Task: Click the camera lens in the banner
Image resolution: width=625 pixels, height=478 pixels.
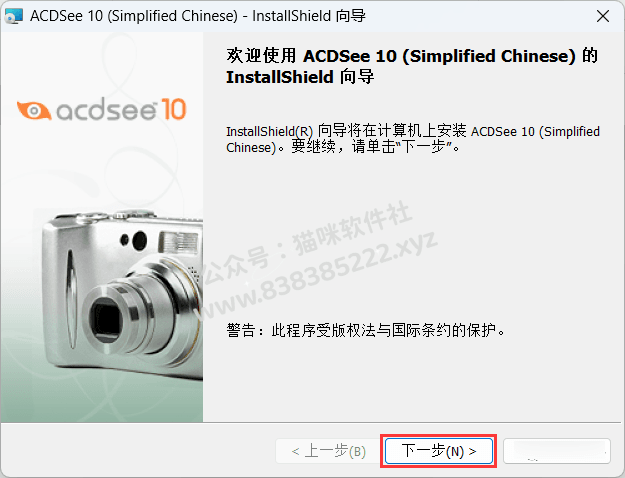Action: click(x=108, y=318)
